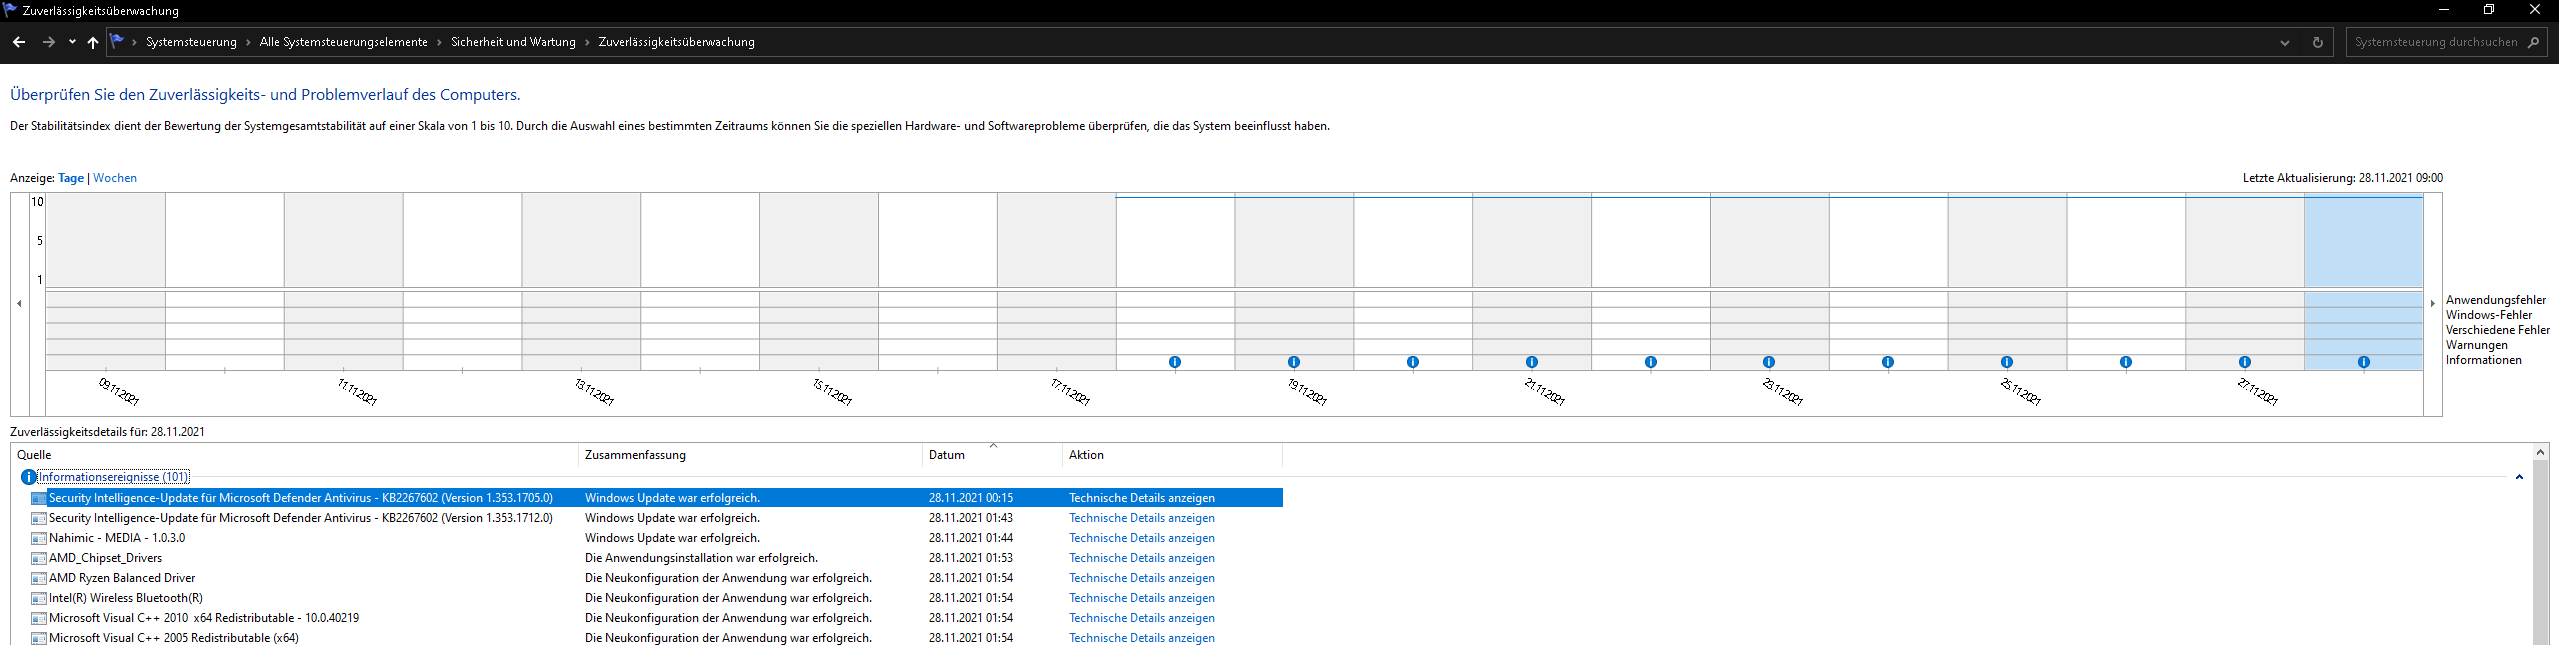Select Microsoft Visual C++ 2010 x64 Redistributable row
This screenshot has width=2559, height=645.
(x=656, y=618)
